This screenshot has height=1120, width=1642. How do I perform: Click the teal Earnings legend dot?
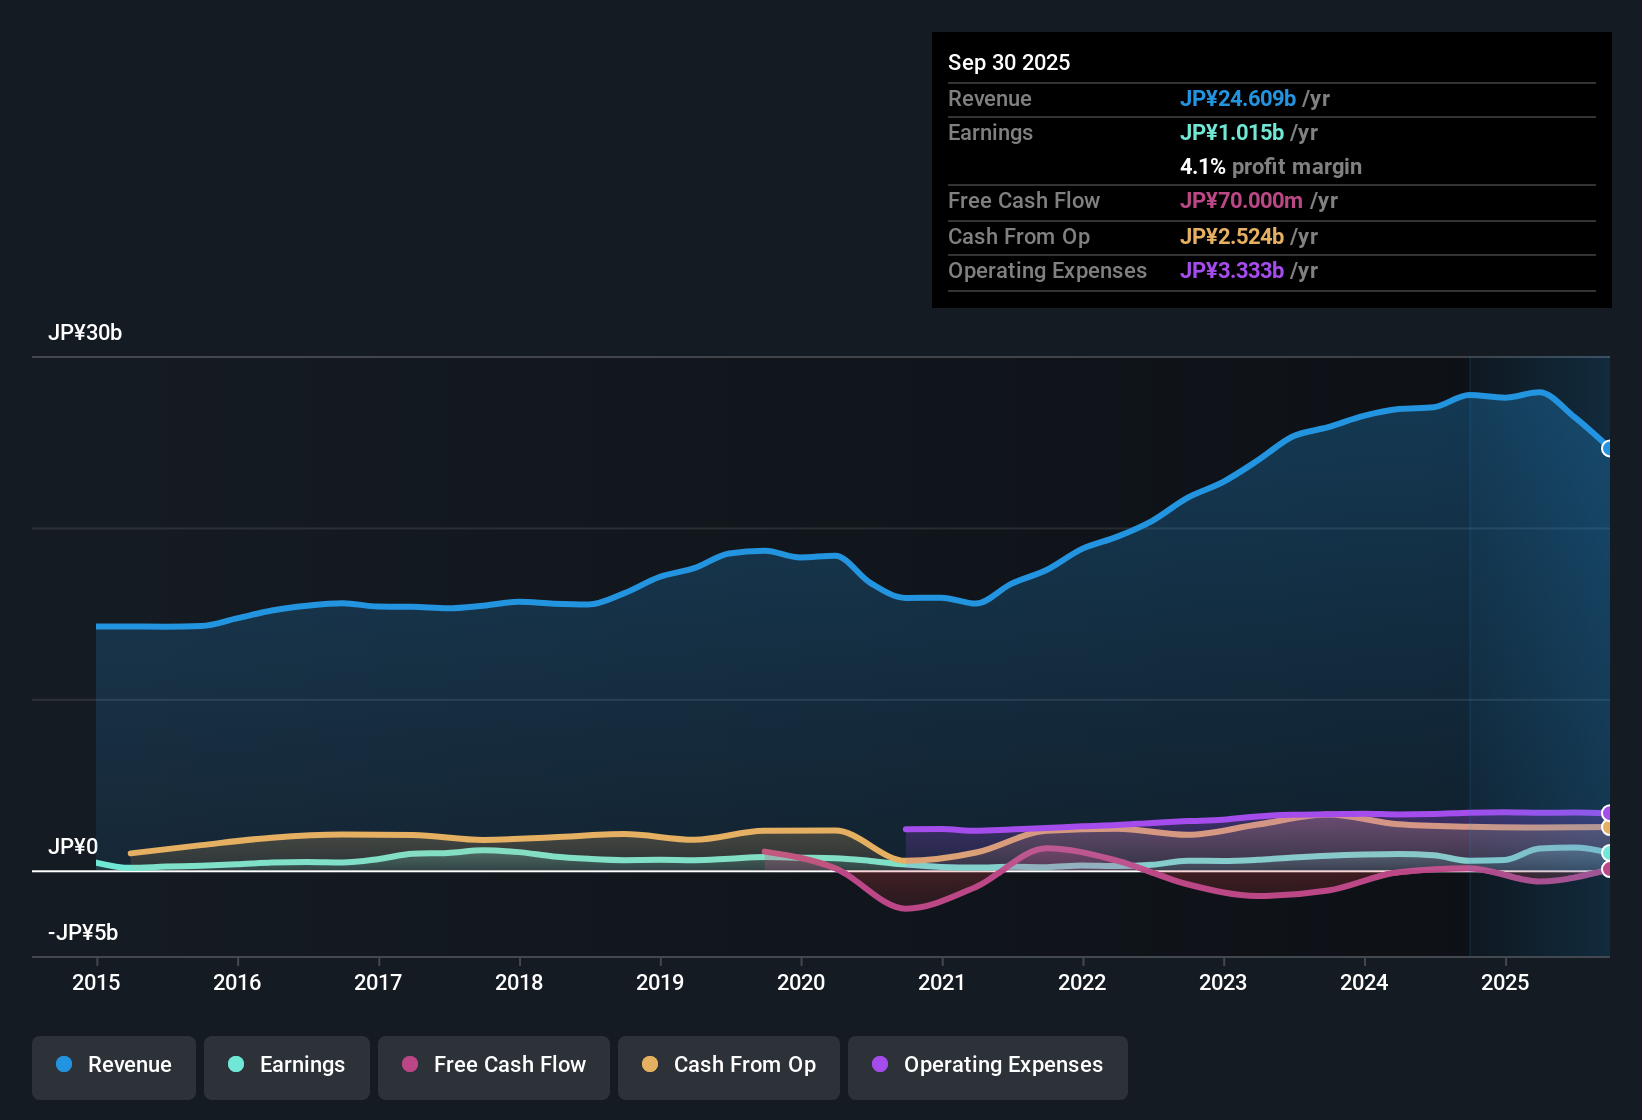[237, 1065]
